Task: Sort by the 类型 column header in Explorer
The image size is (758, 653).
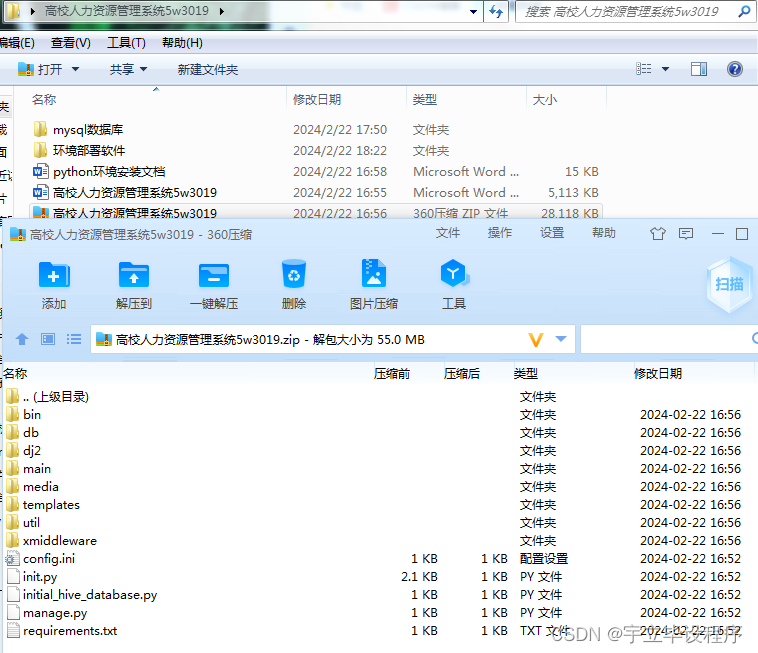Action: coord(425,100)
